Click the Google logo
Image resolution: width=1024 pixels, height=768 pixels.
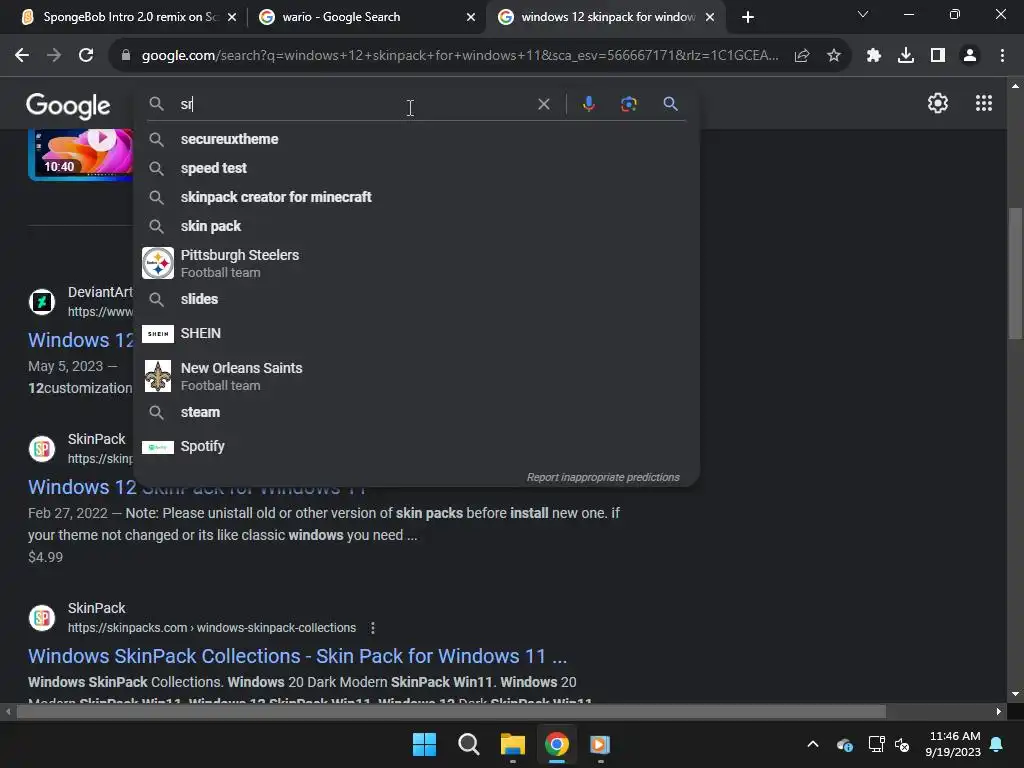pos(68,106)
